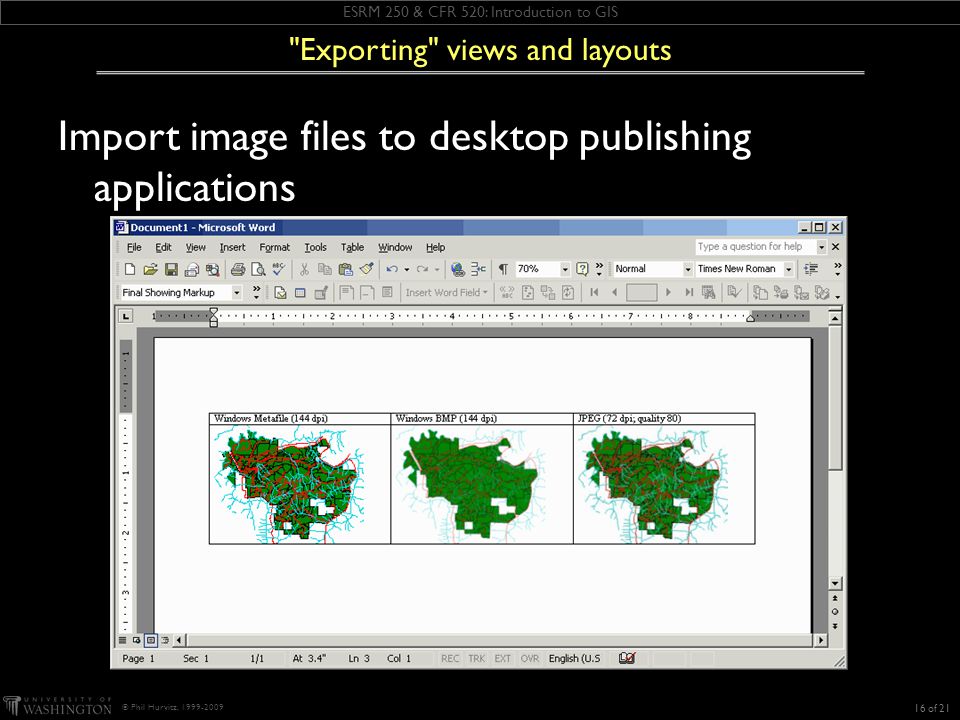Expand the help question box dropdown arrow
The width and height of the screenshot is (960, 720).
[821, 247]
